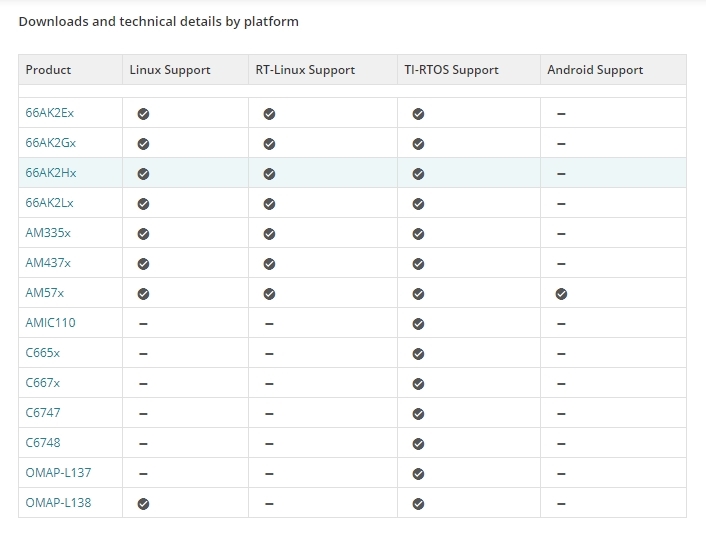Go to the AMIC110 product page
706x538 pixels.
pyautogui.click(x=50, y=323)
